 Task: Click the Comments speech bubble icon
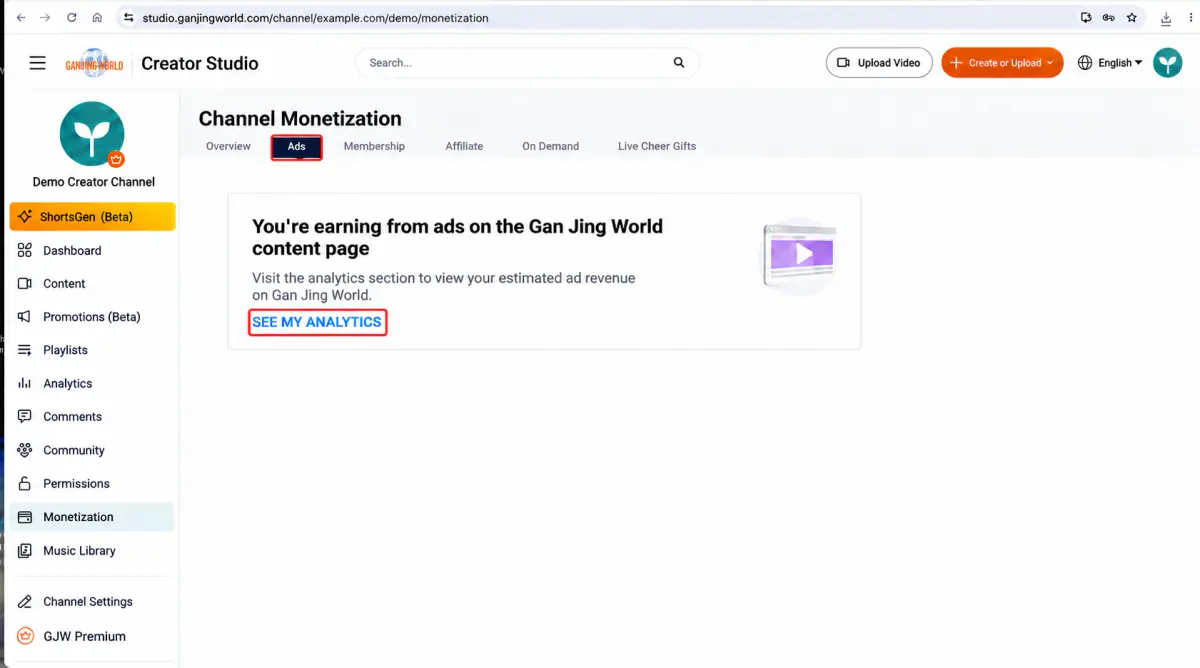point(25,417)
